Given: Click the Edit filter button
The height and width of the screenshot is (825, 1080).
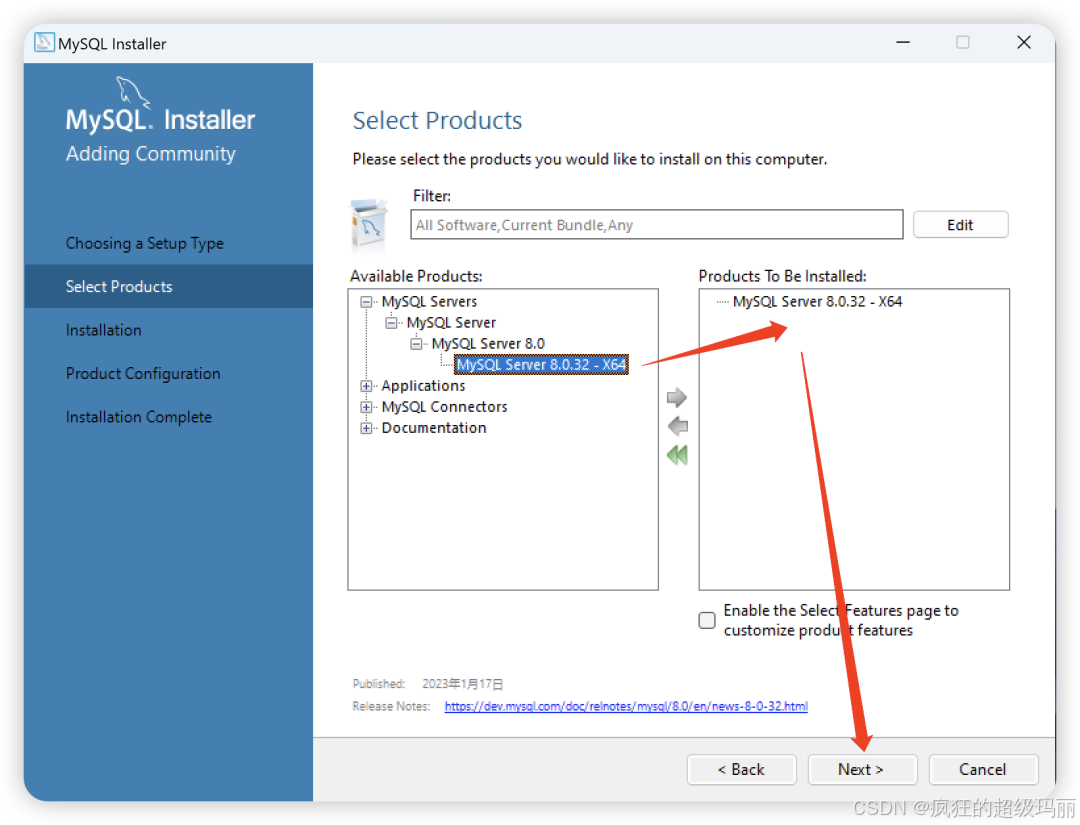Looking at the screenshot, I should (x=960, y=225).
